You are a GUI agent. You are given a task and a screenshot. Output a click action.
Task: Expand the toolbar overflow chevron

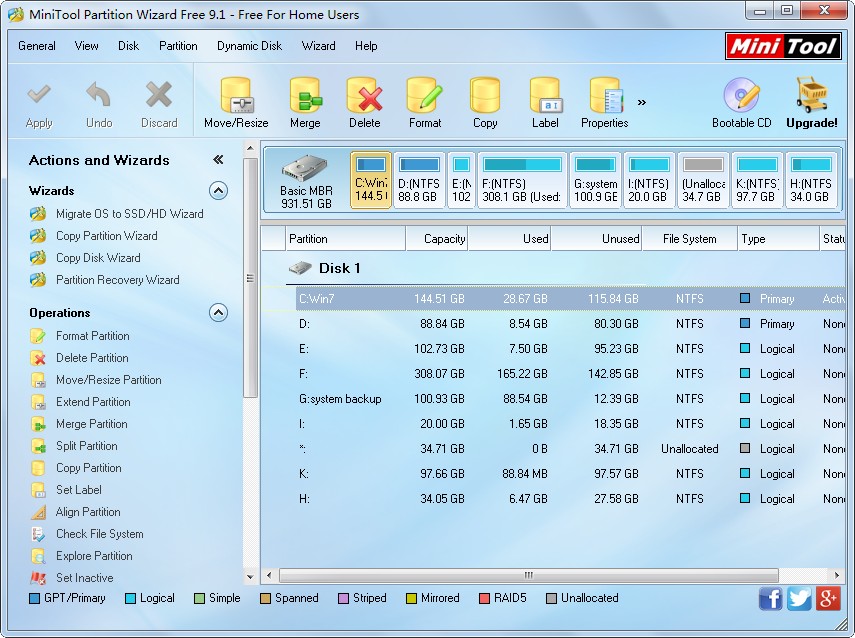(641, 102)
